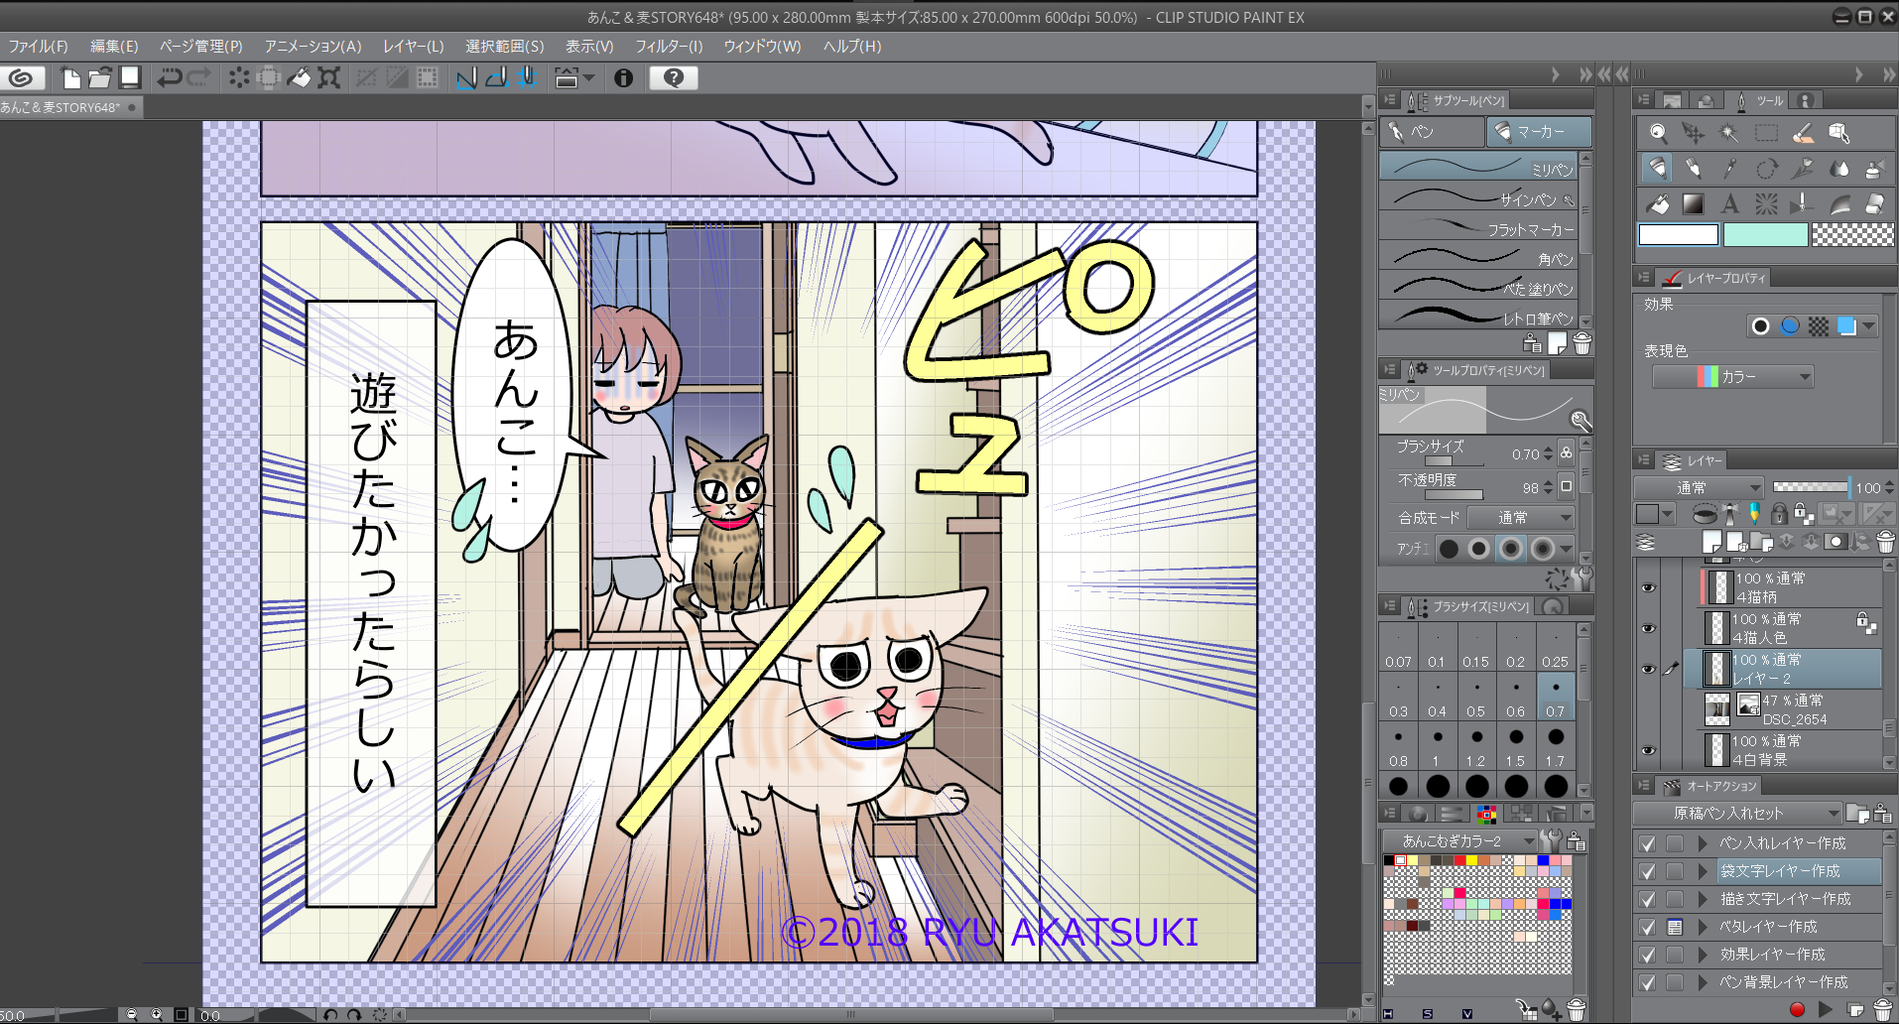Image resolution: width=1899 pixels, height=1024 pixels.
Task: Open 表現色 カラー dropdown
Action: coord(1733,377)
